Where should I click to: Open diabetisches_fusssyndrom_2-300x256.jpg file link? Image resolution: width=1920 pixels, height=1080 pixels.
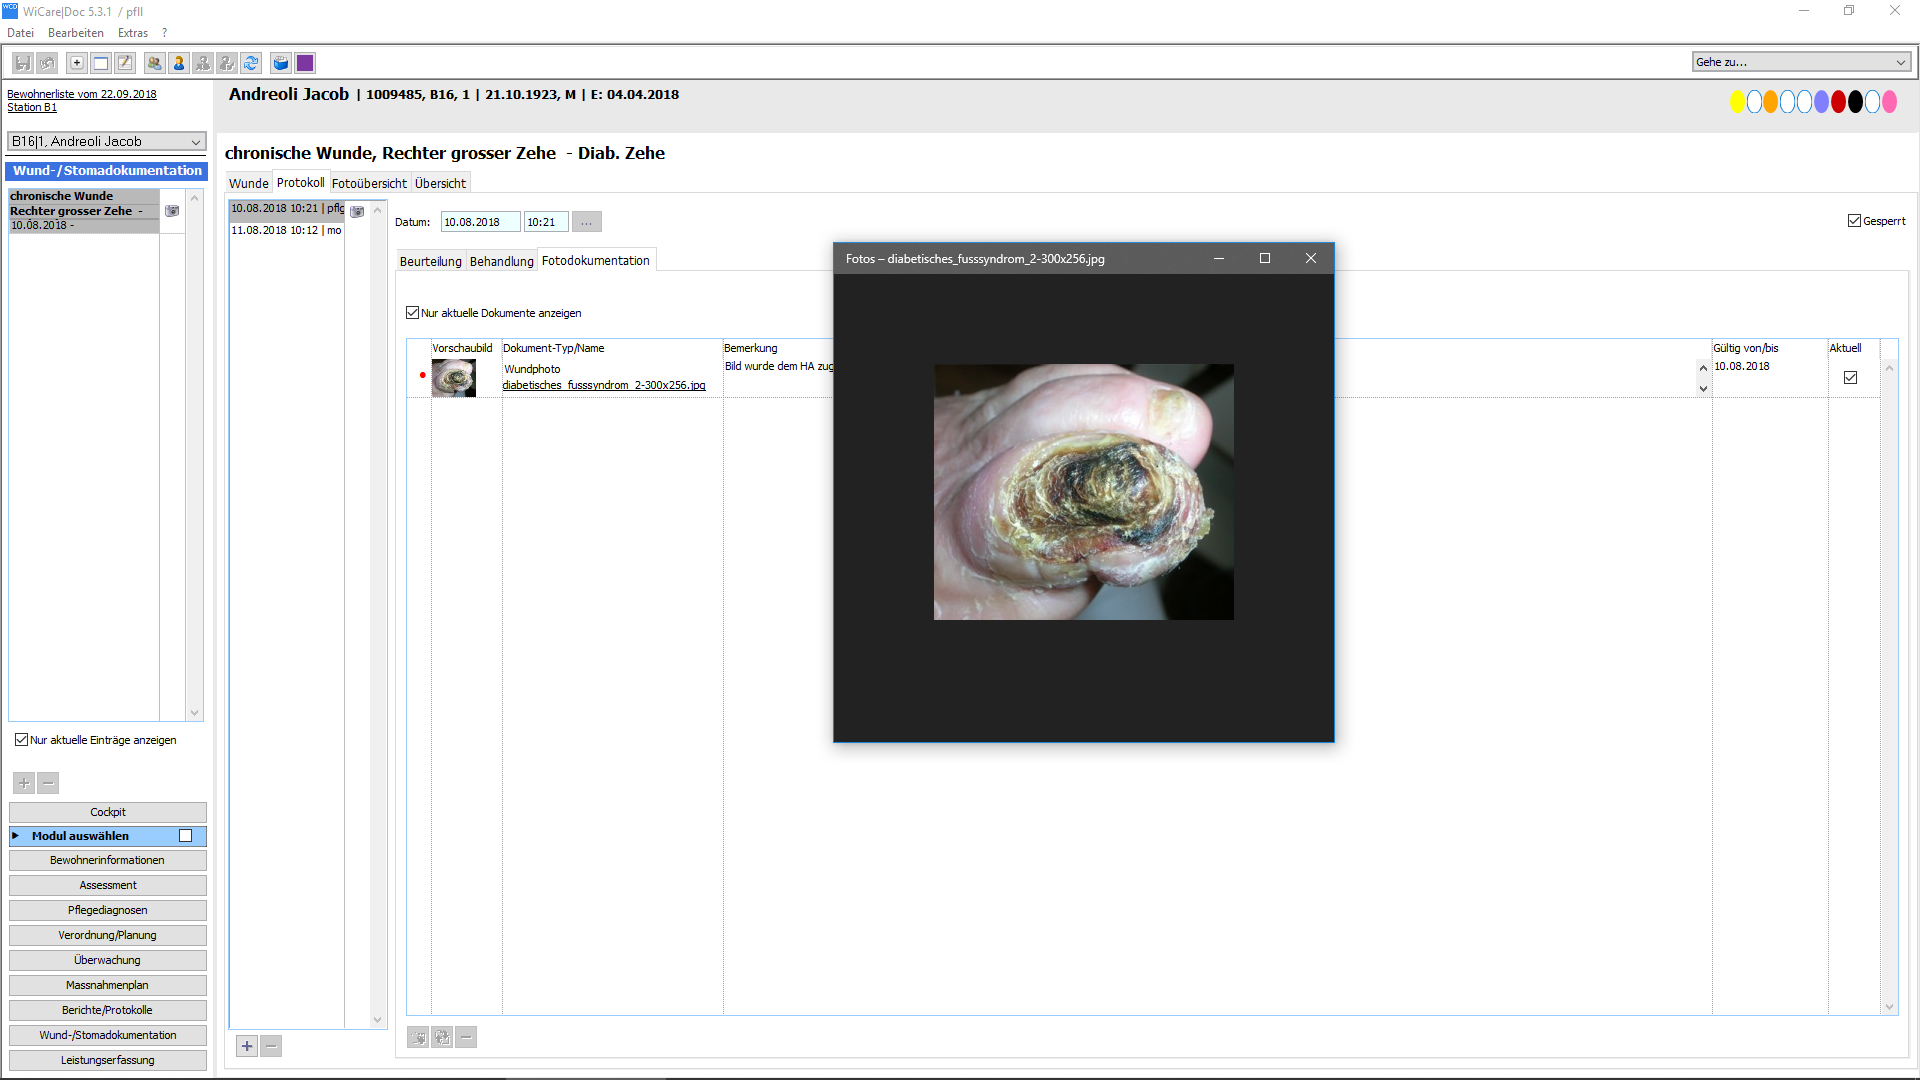click(604, 385)
